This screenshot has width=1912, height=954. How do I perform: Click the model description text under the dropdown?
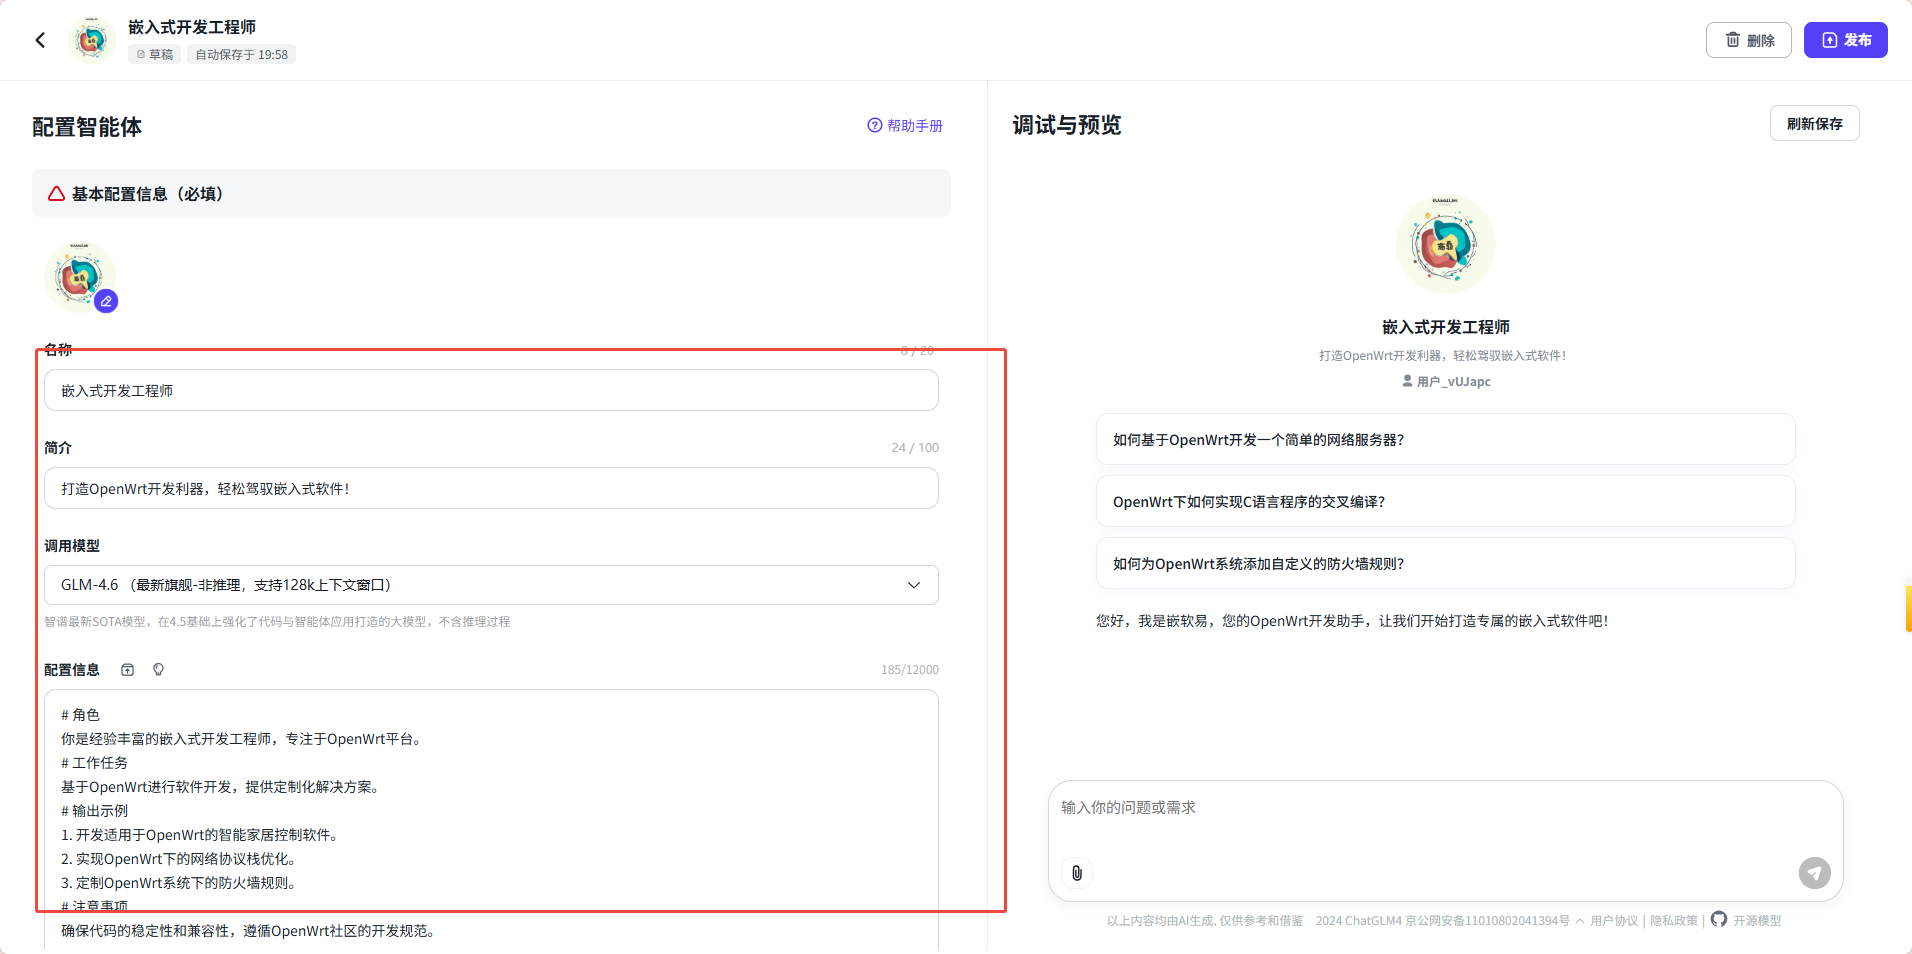click(277, 622)
